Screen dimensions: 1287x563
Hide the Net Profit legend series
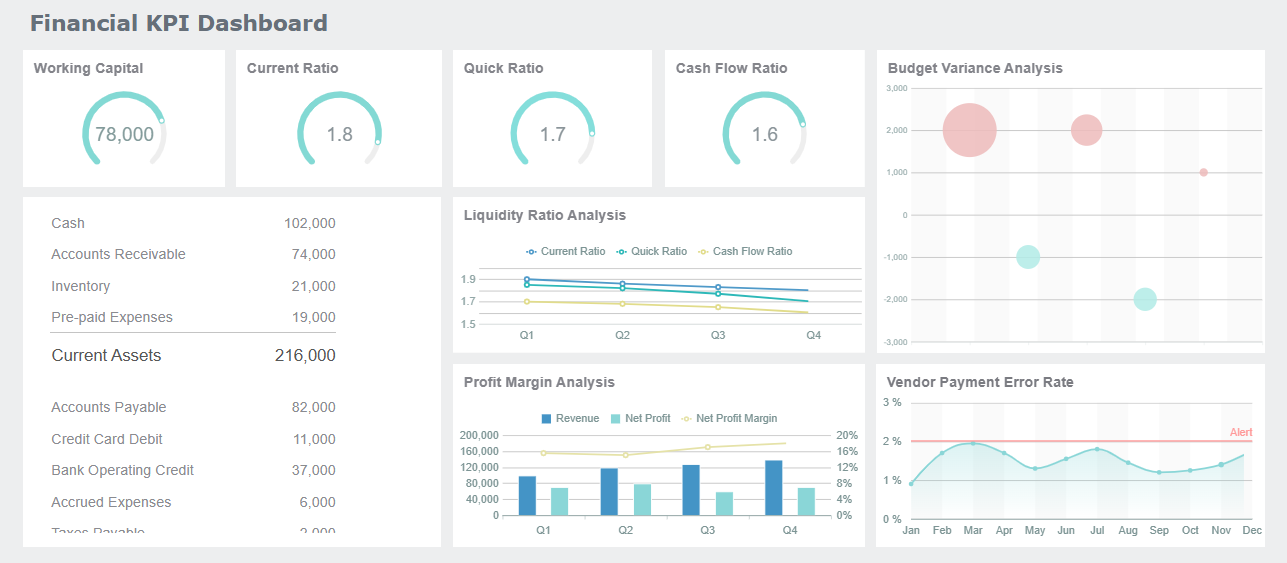pos(640,419)
